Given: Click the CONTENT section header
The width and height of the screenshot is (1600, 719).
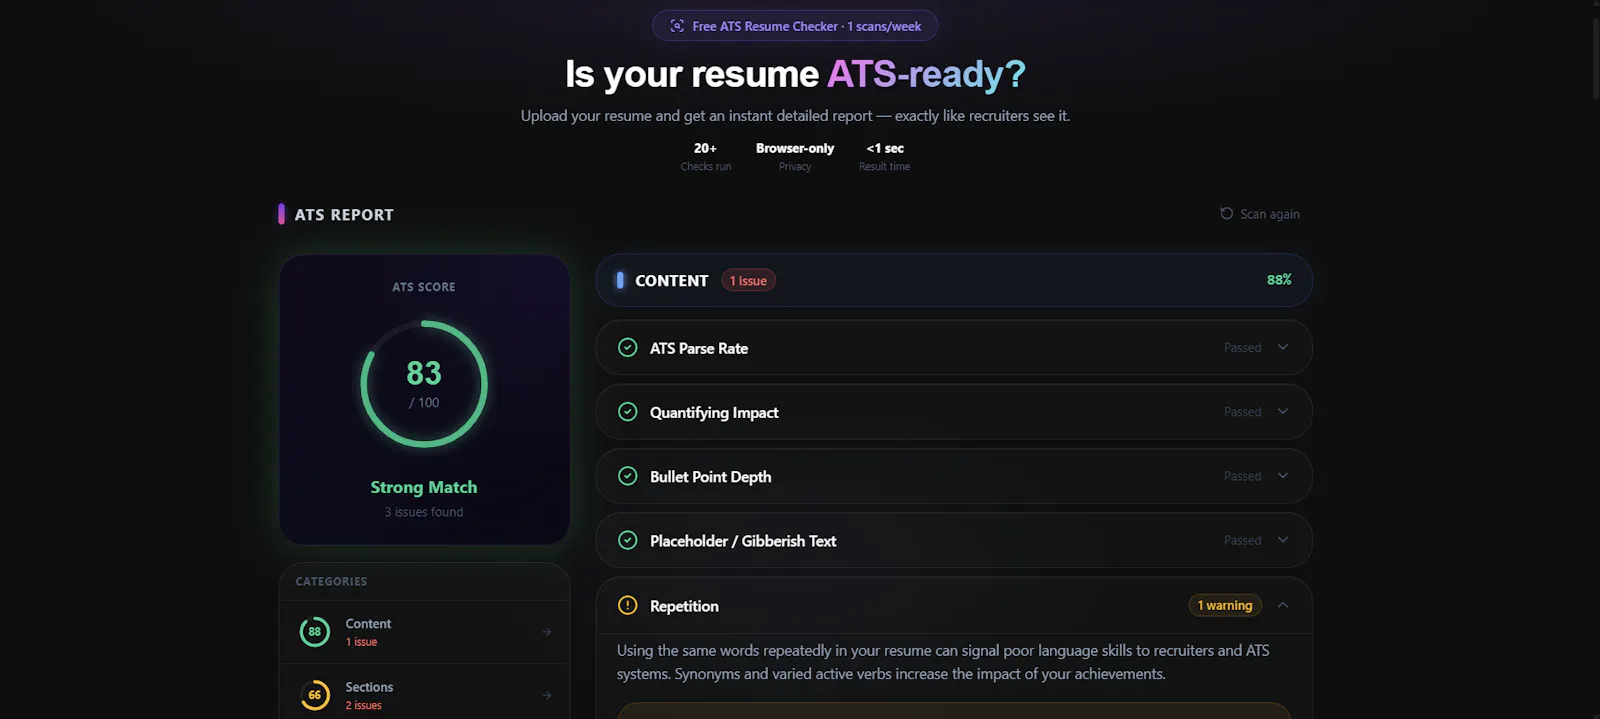Looking at the screenshot, I should [x=954, y=280].
